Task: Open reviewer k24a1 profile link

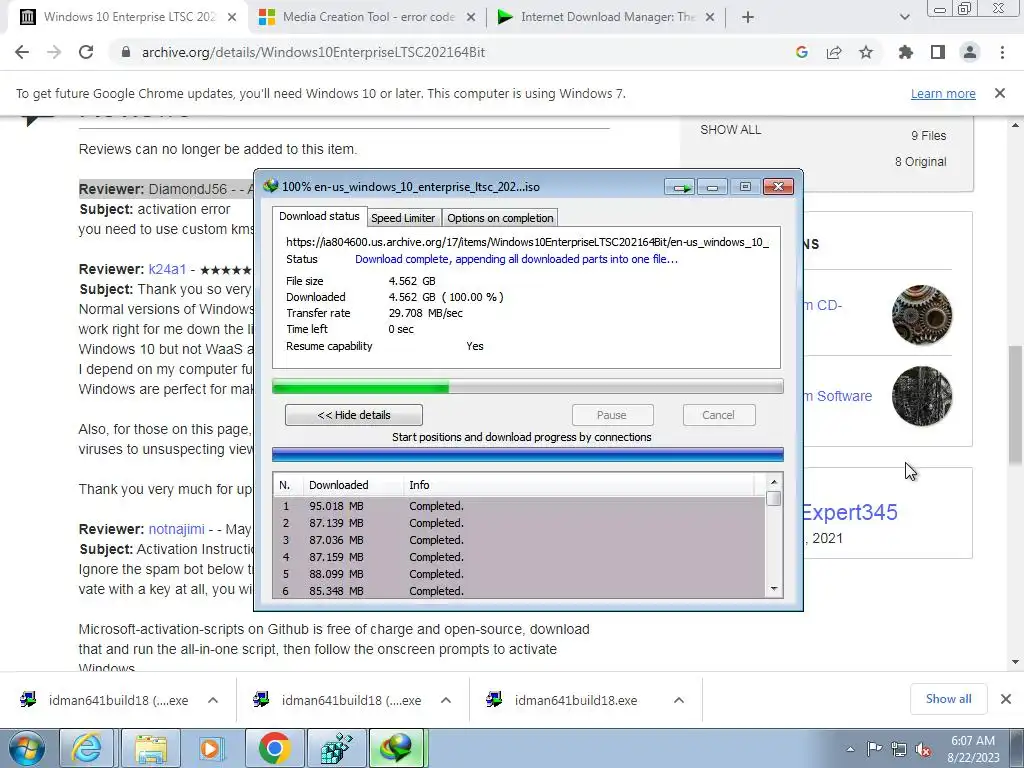Action: click(x=167, y=269)
